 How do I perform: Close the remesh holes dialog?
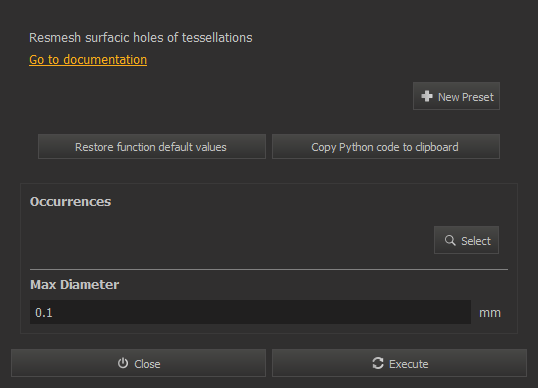pos(138,363)
